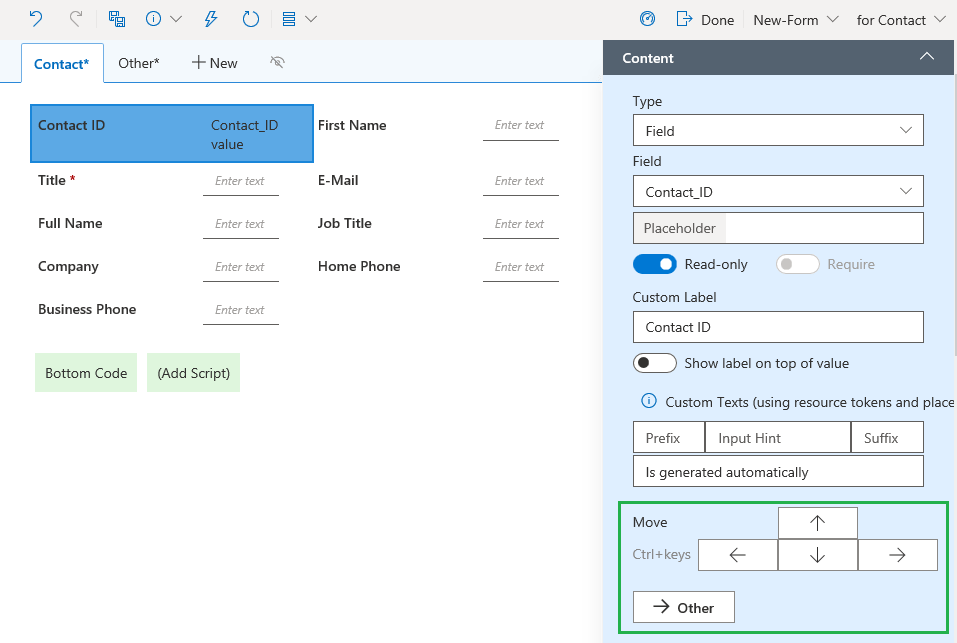
Task: Switch to the Other* tab
Action: (138, 63)
